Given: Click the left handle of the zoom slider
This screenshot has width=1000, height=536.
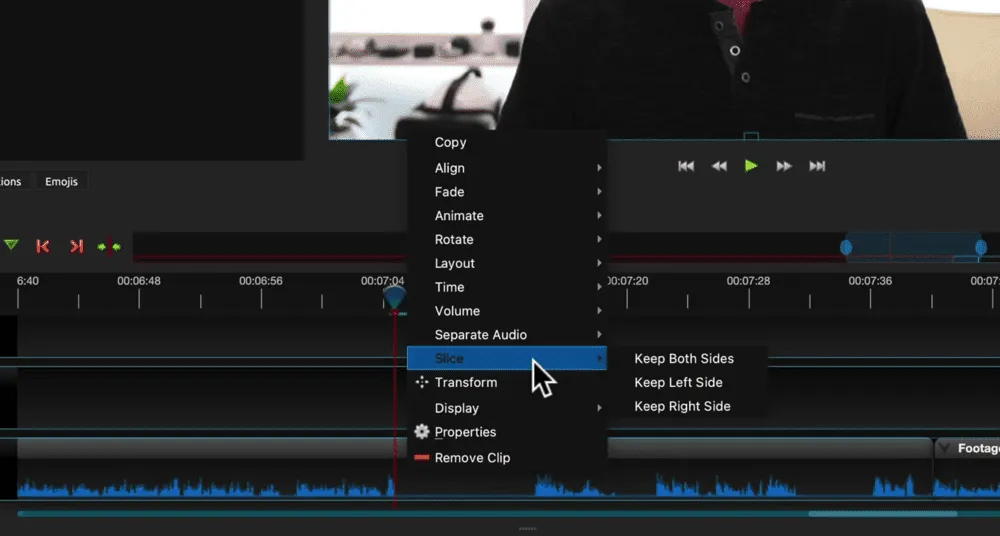Looking at the screenshot, I should tap(846, 247).
